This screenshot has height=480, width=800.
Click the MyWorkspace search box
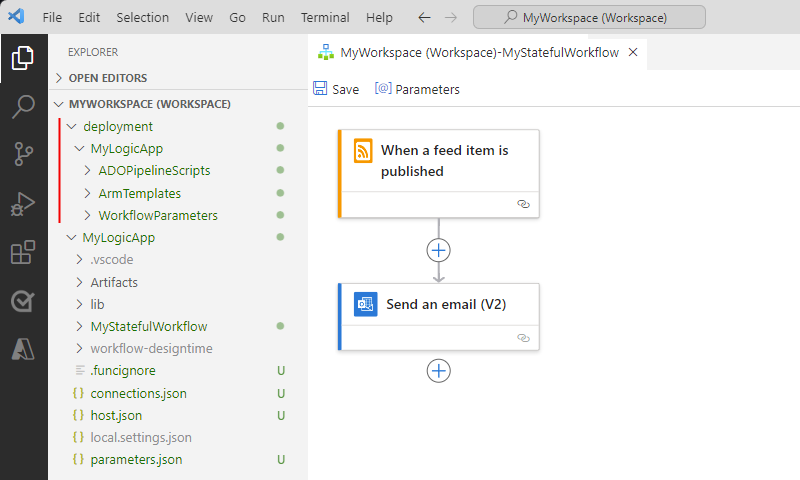pyautogui.click(x=588, y=18)
